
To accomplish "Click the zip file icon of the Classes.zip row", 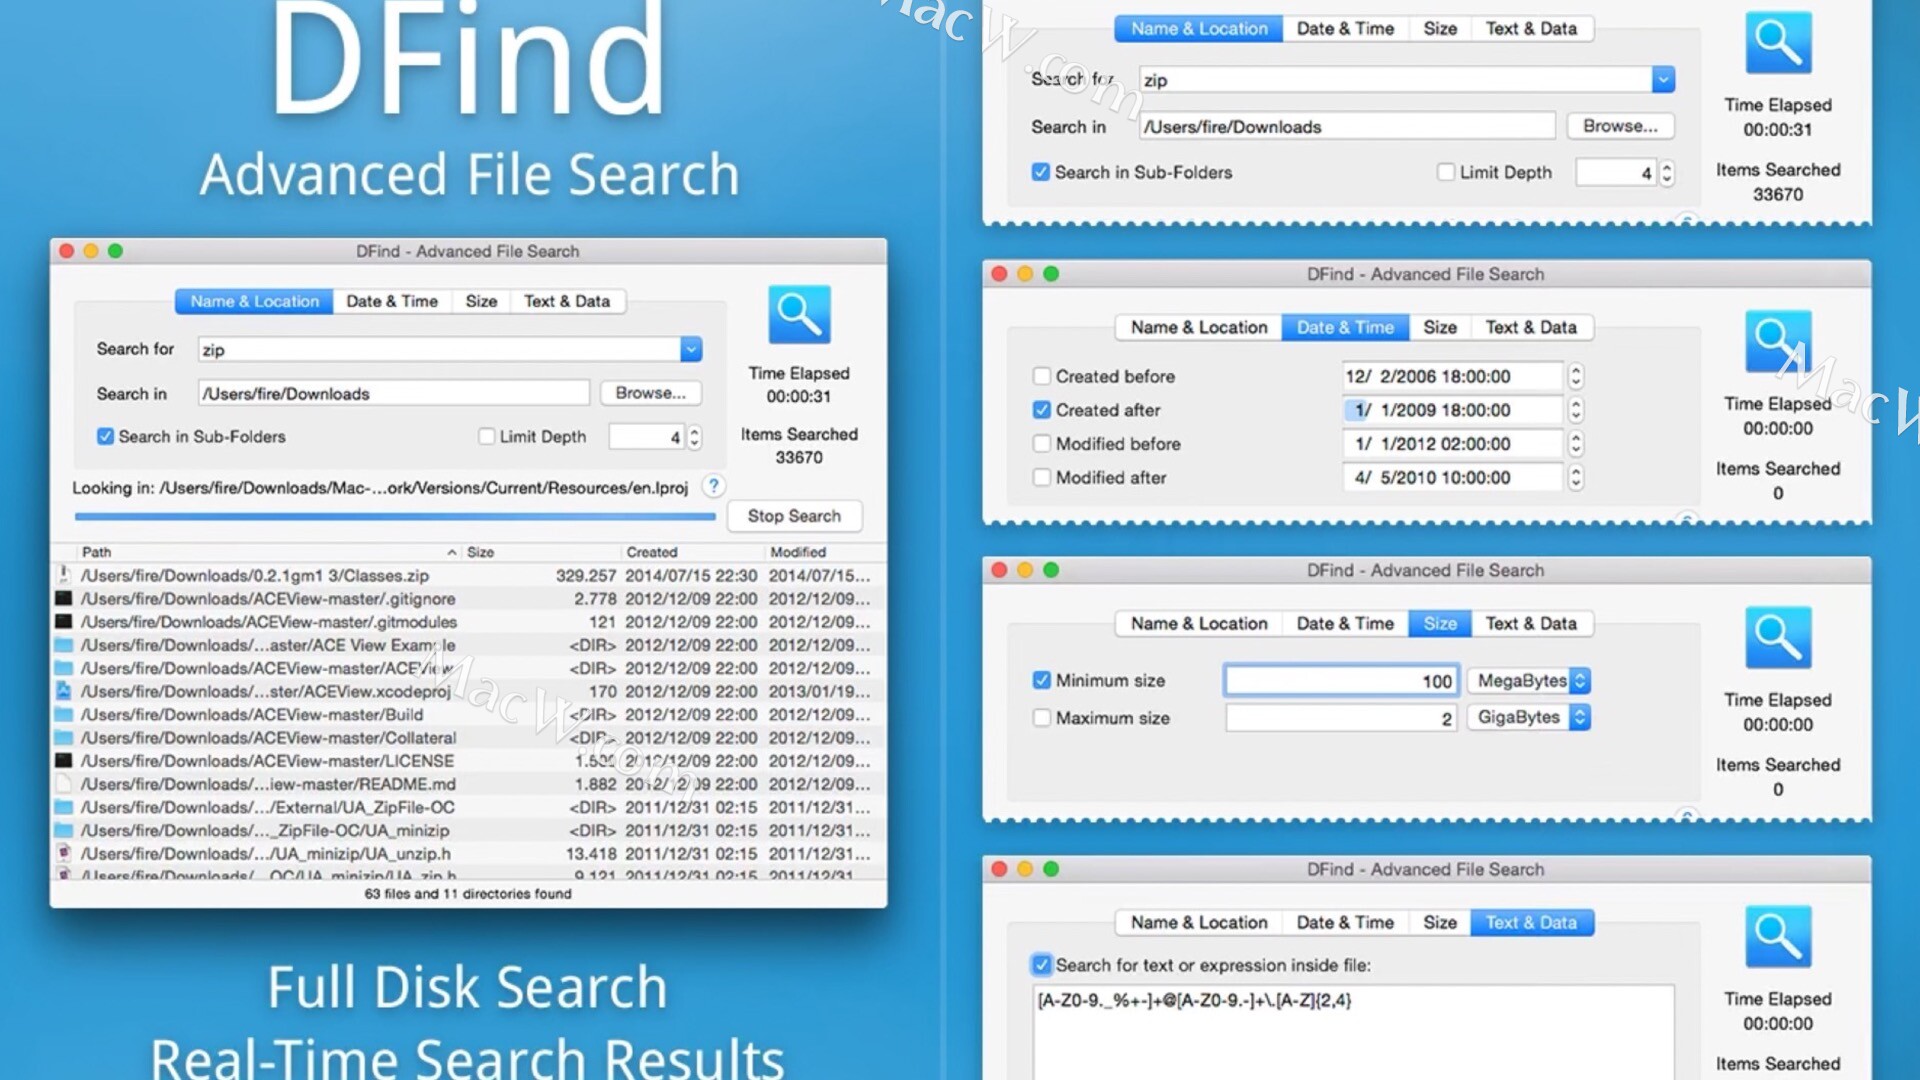I will coord(64,575).
